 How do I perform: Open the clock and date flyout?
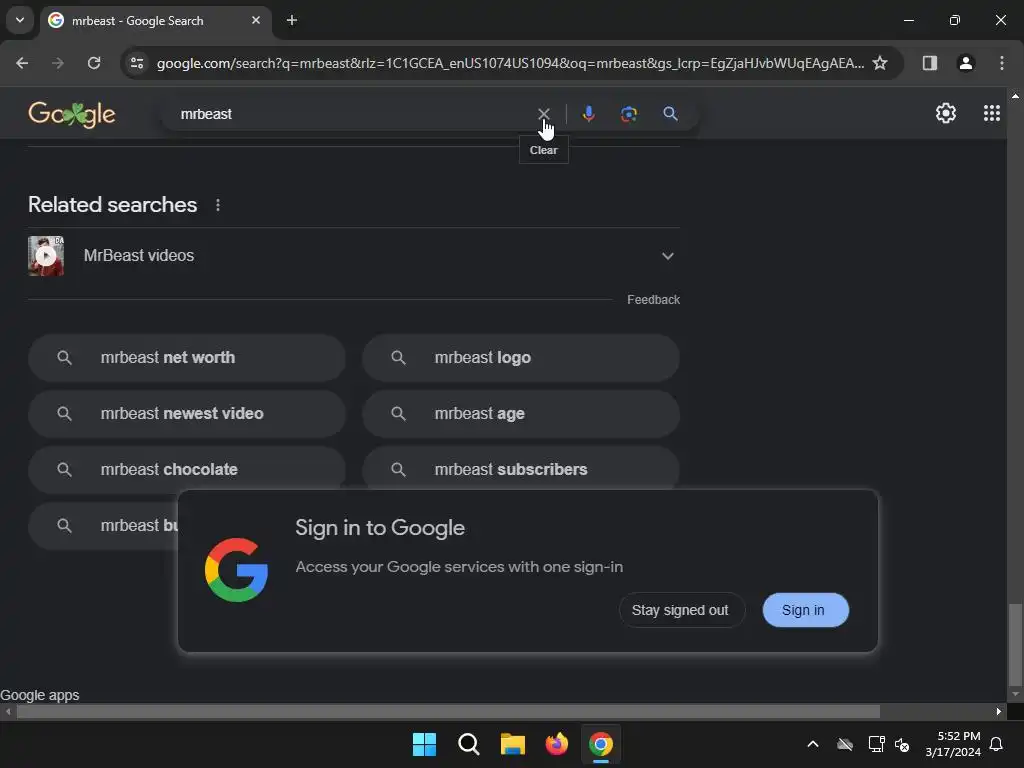953,744
